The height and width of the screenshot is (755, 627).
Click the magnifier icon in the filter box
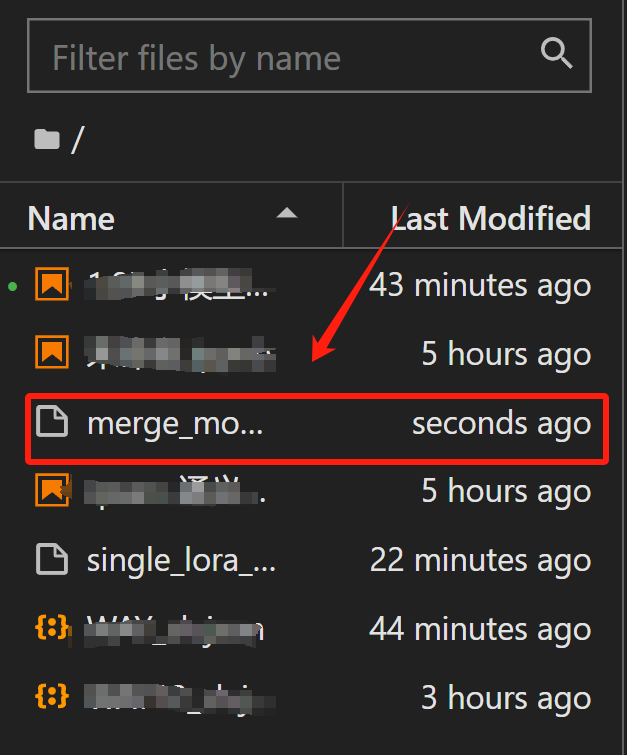point(556,53)
